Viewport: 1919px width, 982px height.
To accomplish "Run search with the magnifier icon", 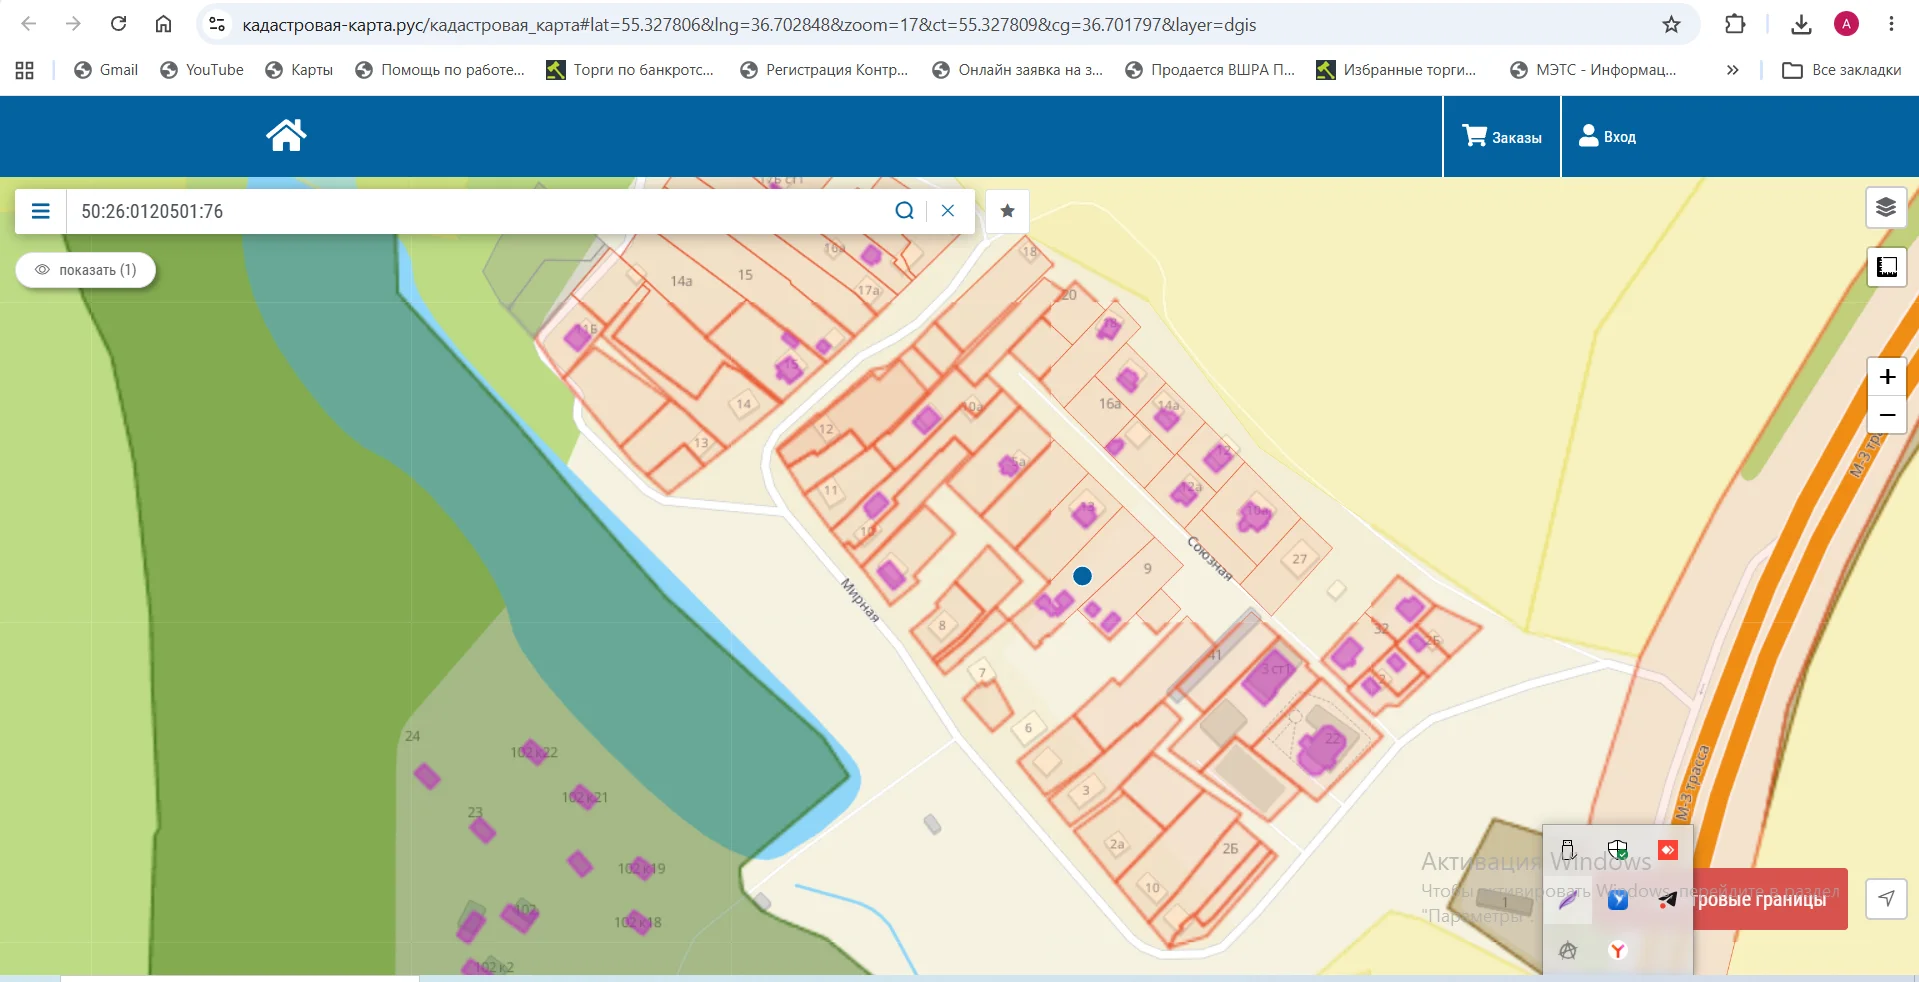I will point(904,211).
